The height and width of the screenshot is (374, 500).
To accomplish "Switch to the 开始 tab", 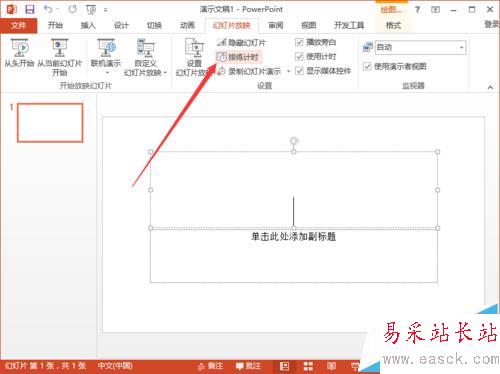I will (x=55, y=25).
